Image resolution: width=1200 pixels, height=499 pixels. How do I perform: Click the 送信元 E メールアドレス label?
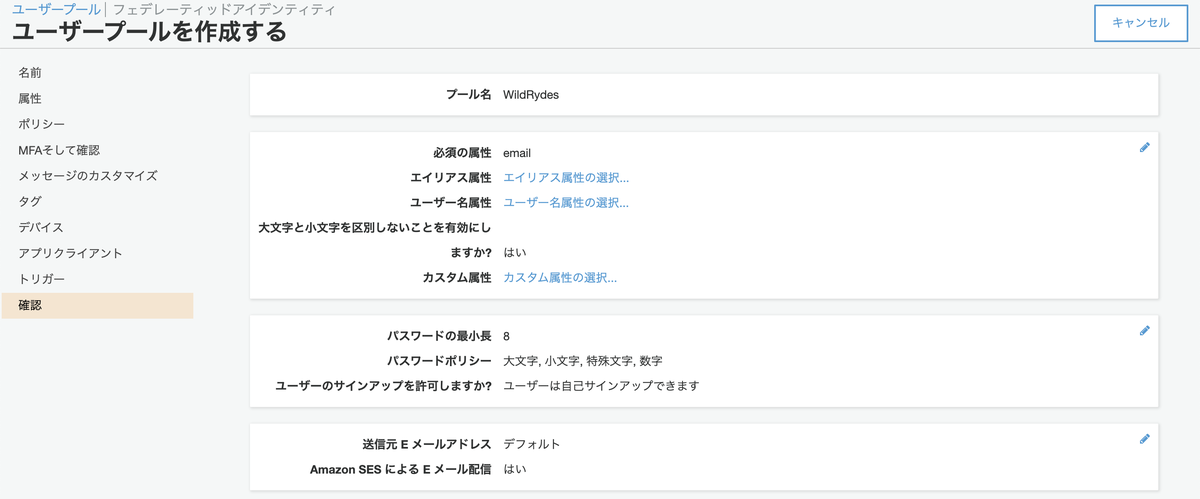point(427,444)
